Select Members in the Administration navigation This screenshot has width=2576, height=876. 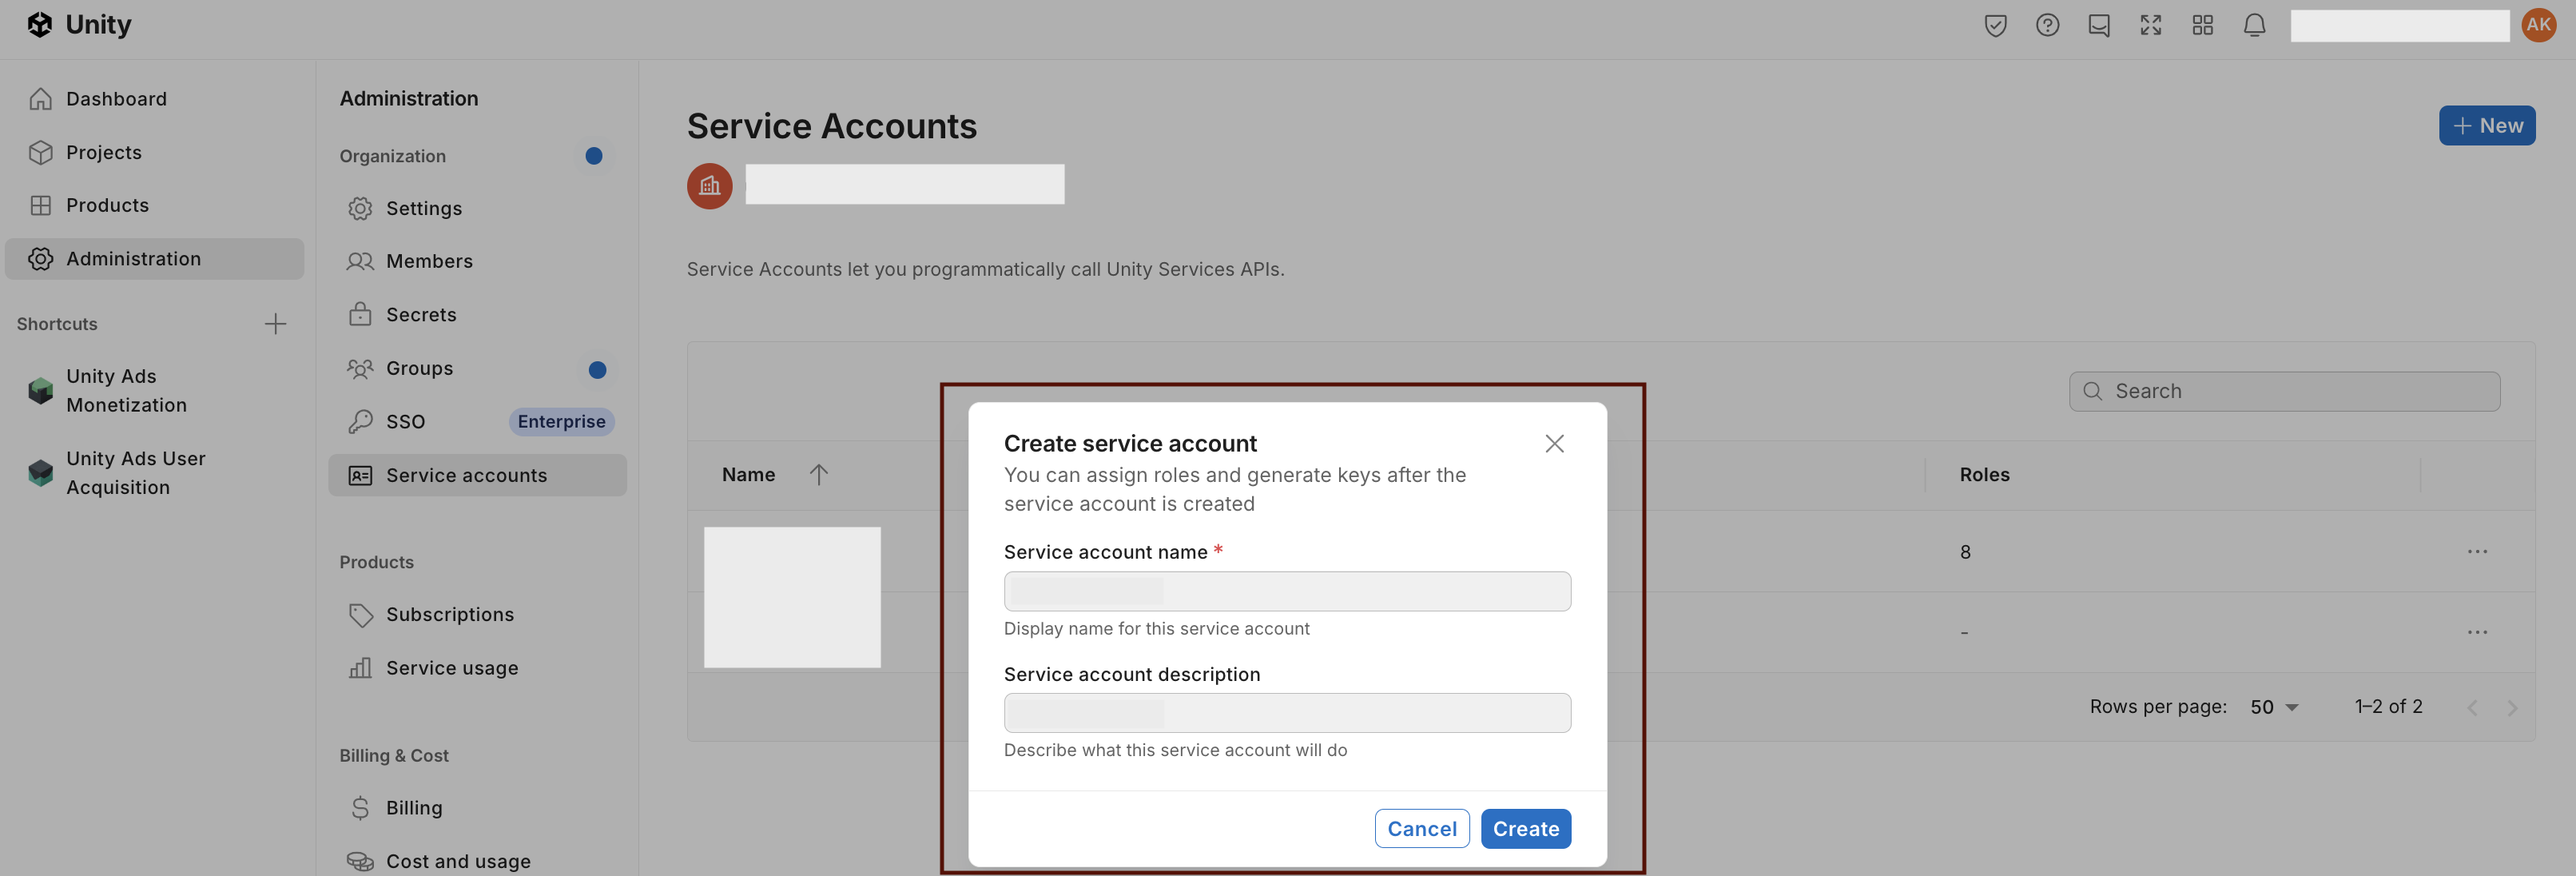click(x=430, y=261)
